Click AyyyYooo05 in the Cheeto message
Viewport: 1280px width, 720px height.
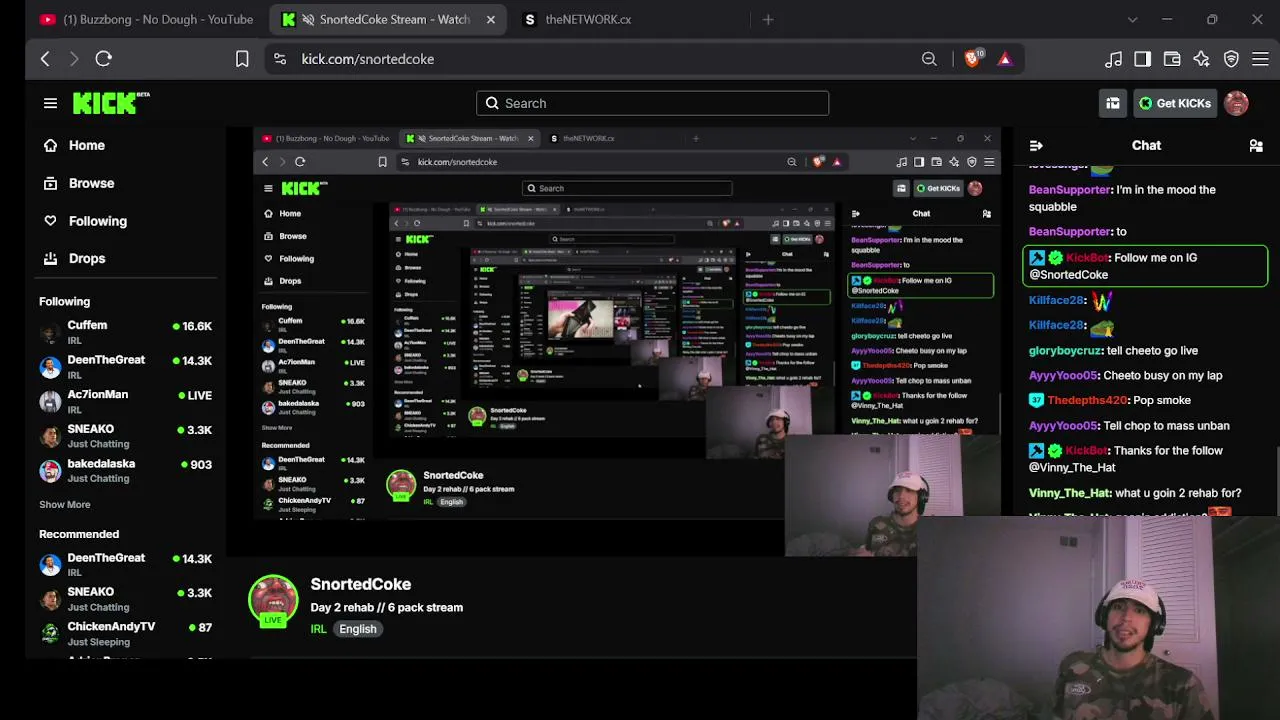tap(1063, 376)
